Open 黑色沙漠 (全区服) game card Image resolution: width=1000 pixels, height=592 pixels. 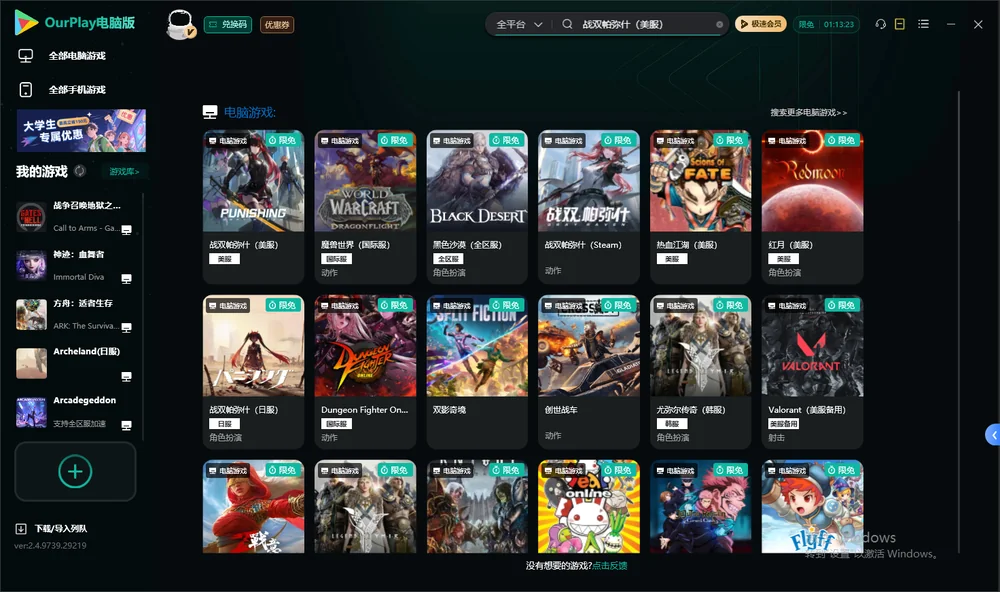(x=477, y=207)
